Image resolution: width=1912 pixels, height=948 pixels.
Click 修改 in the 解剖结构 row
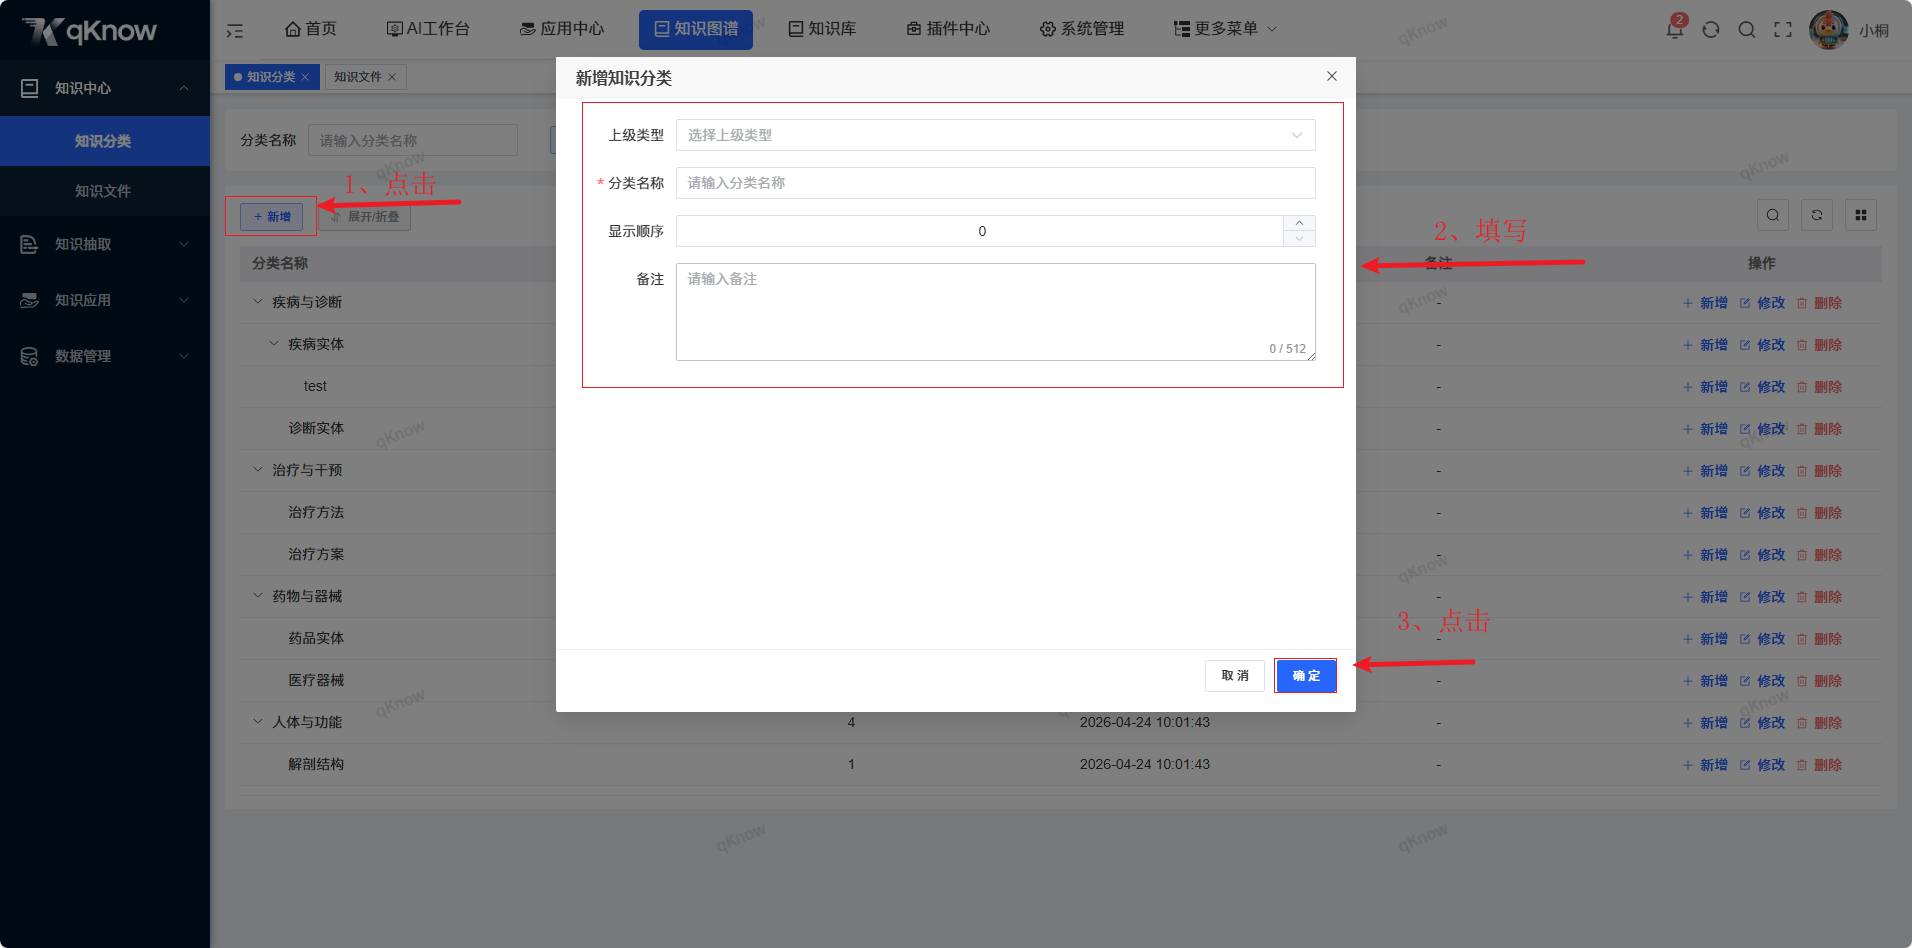coord(1762,765)
